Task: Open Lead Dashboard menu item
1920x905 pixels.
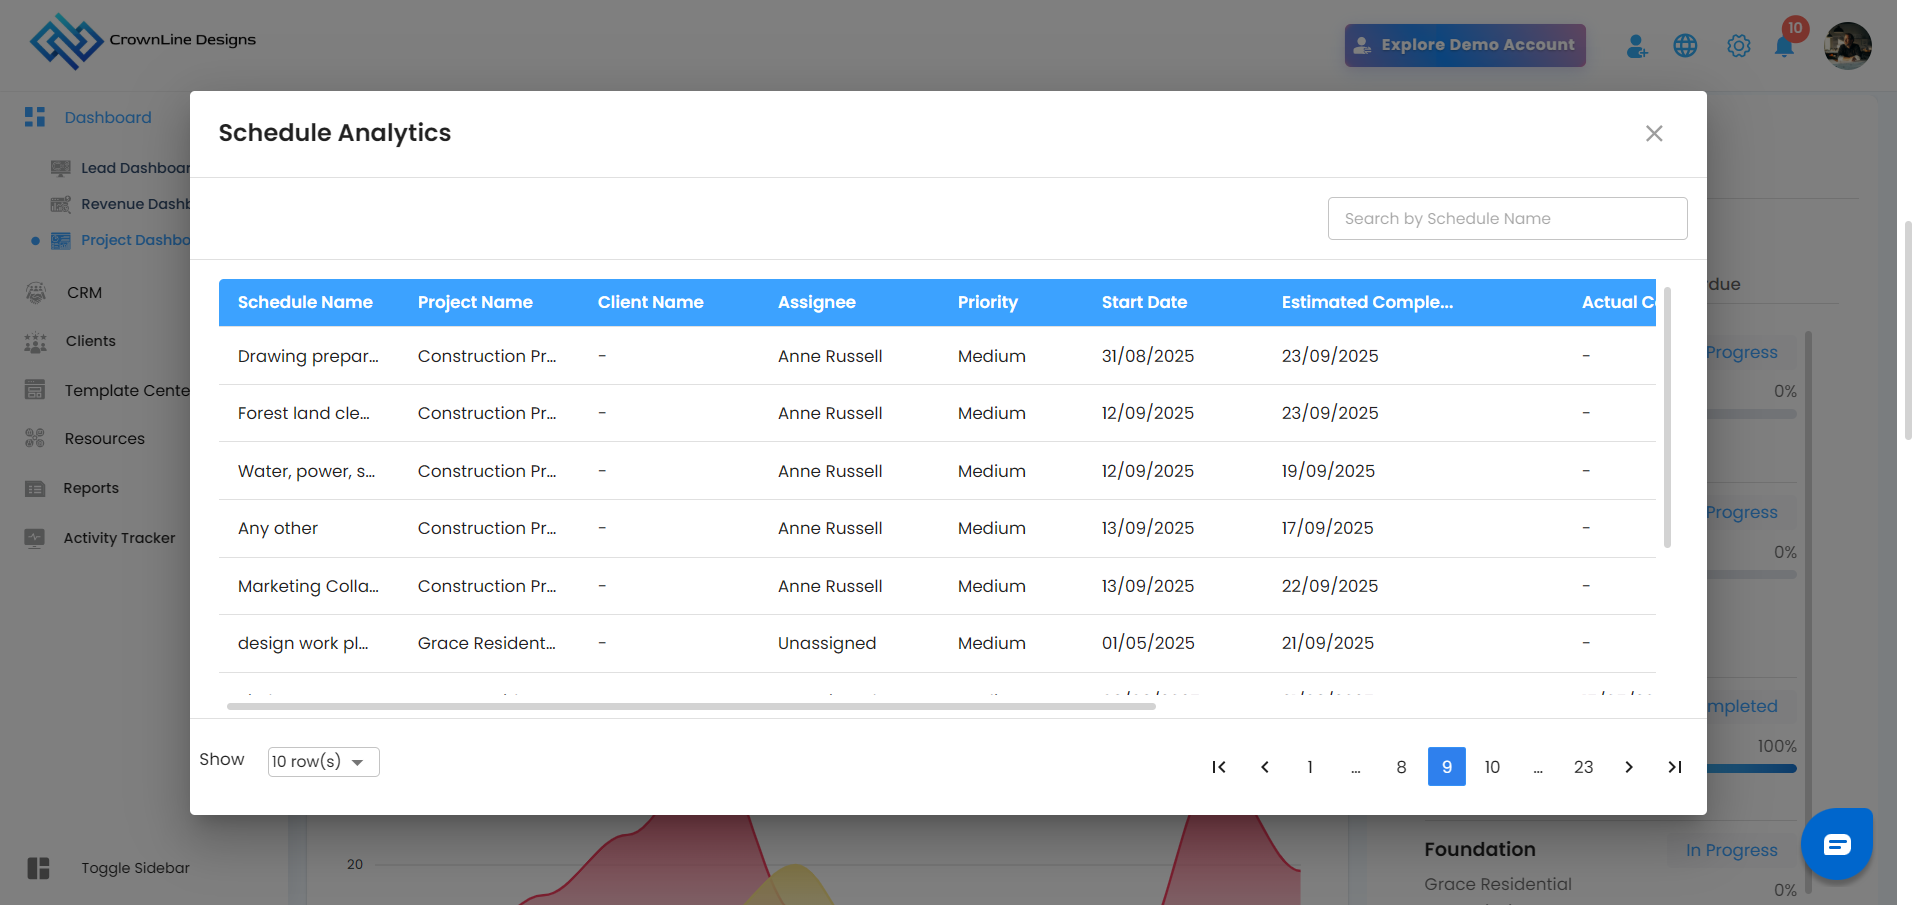Action: click(135, 168)
